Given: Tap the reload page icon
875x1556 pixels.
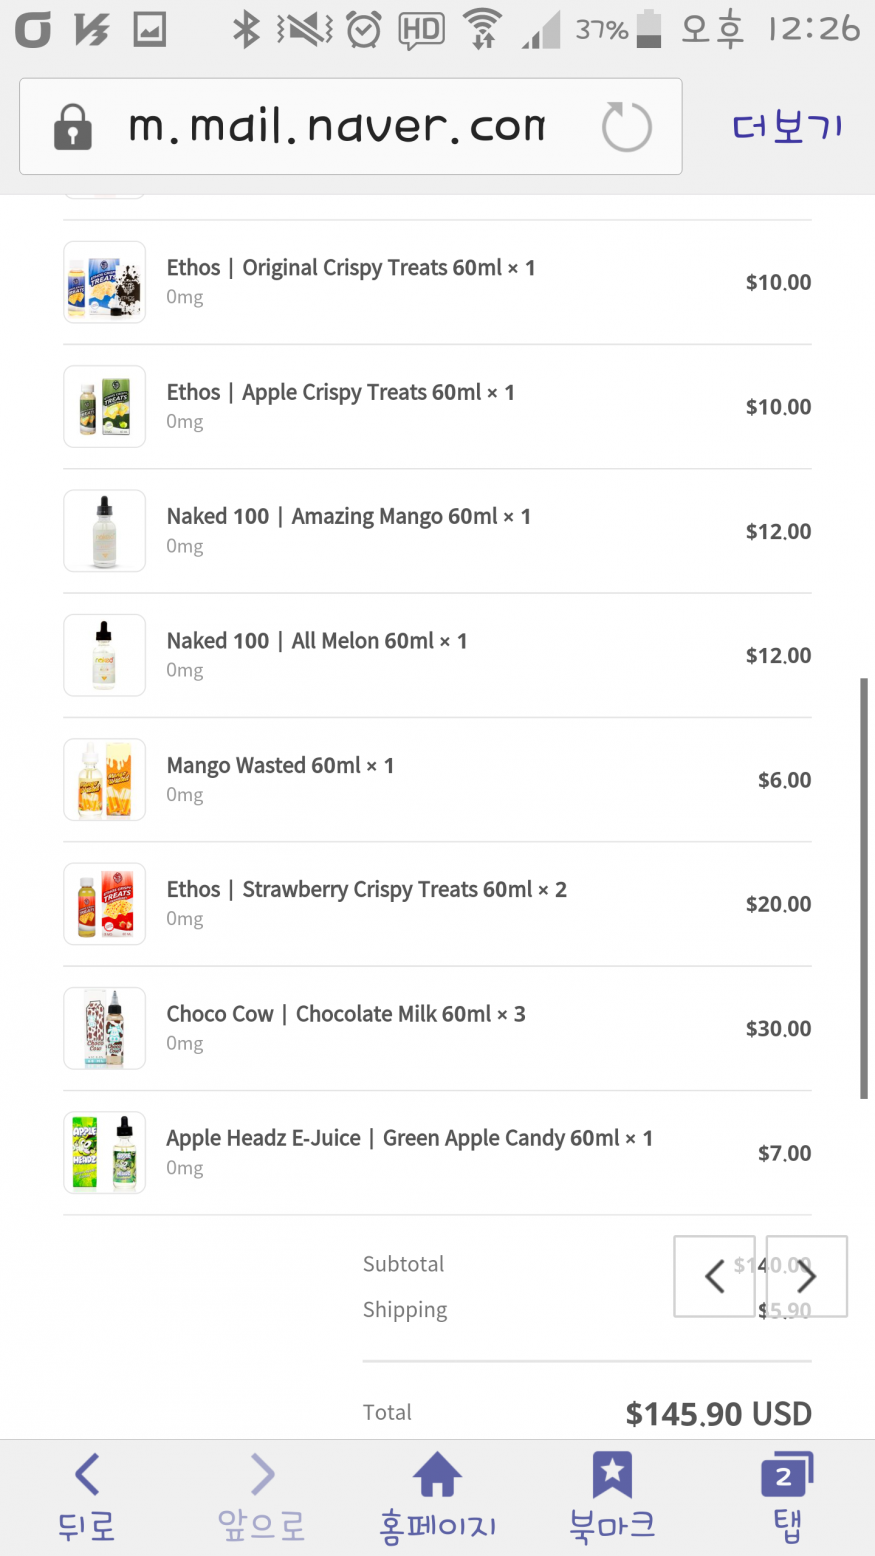Looking at the screenshot, I should coord(627,127).
